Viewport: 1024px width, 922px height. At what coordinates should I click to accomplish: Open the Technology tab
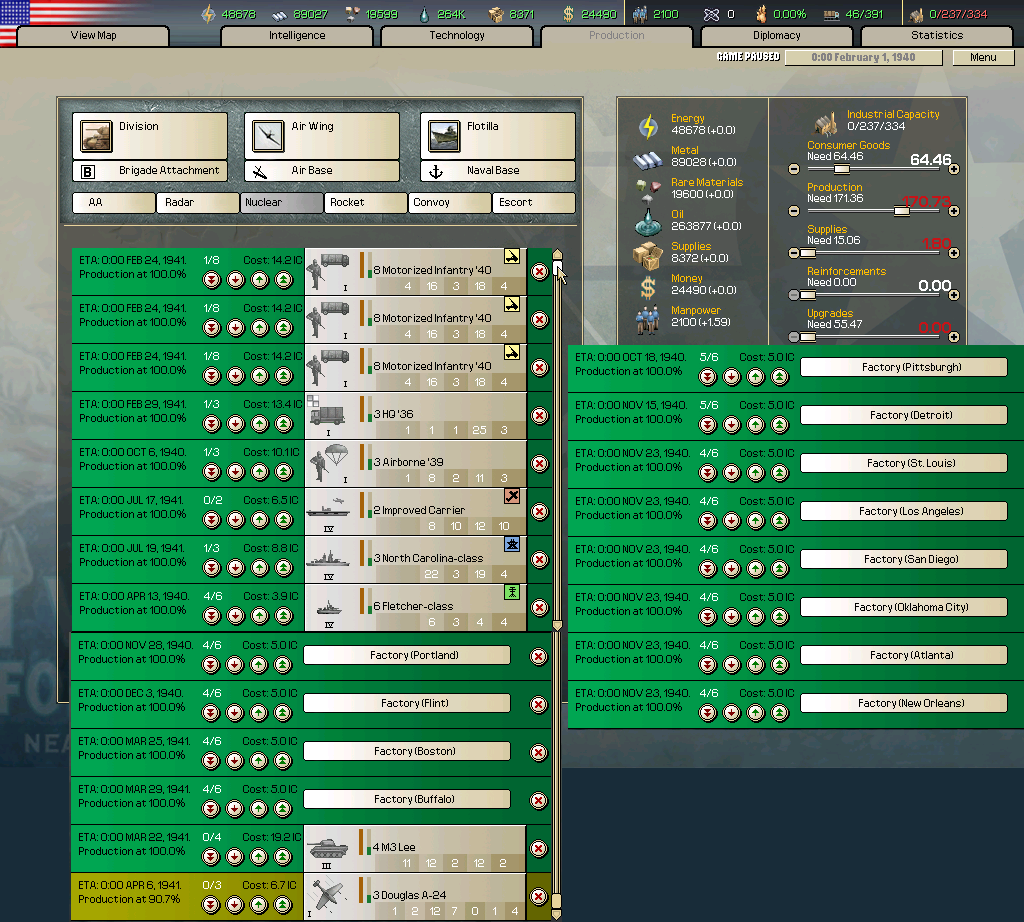pos(456,36)
